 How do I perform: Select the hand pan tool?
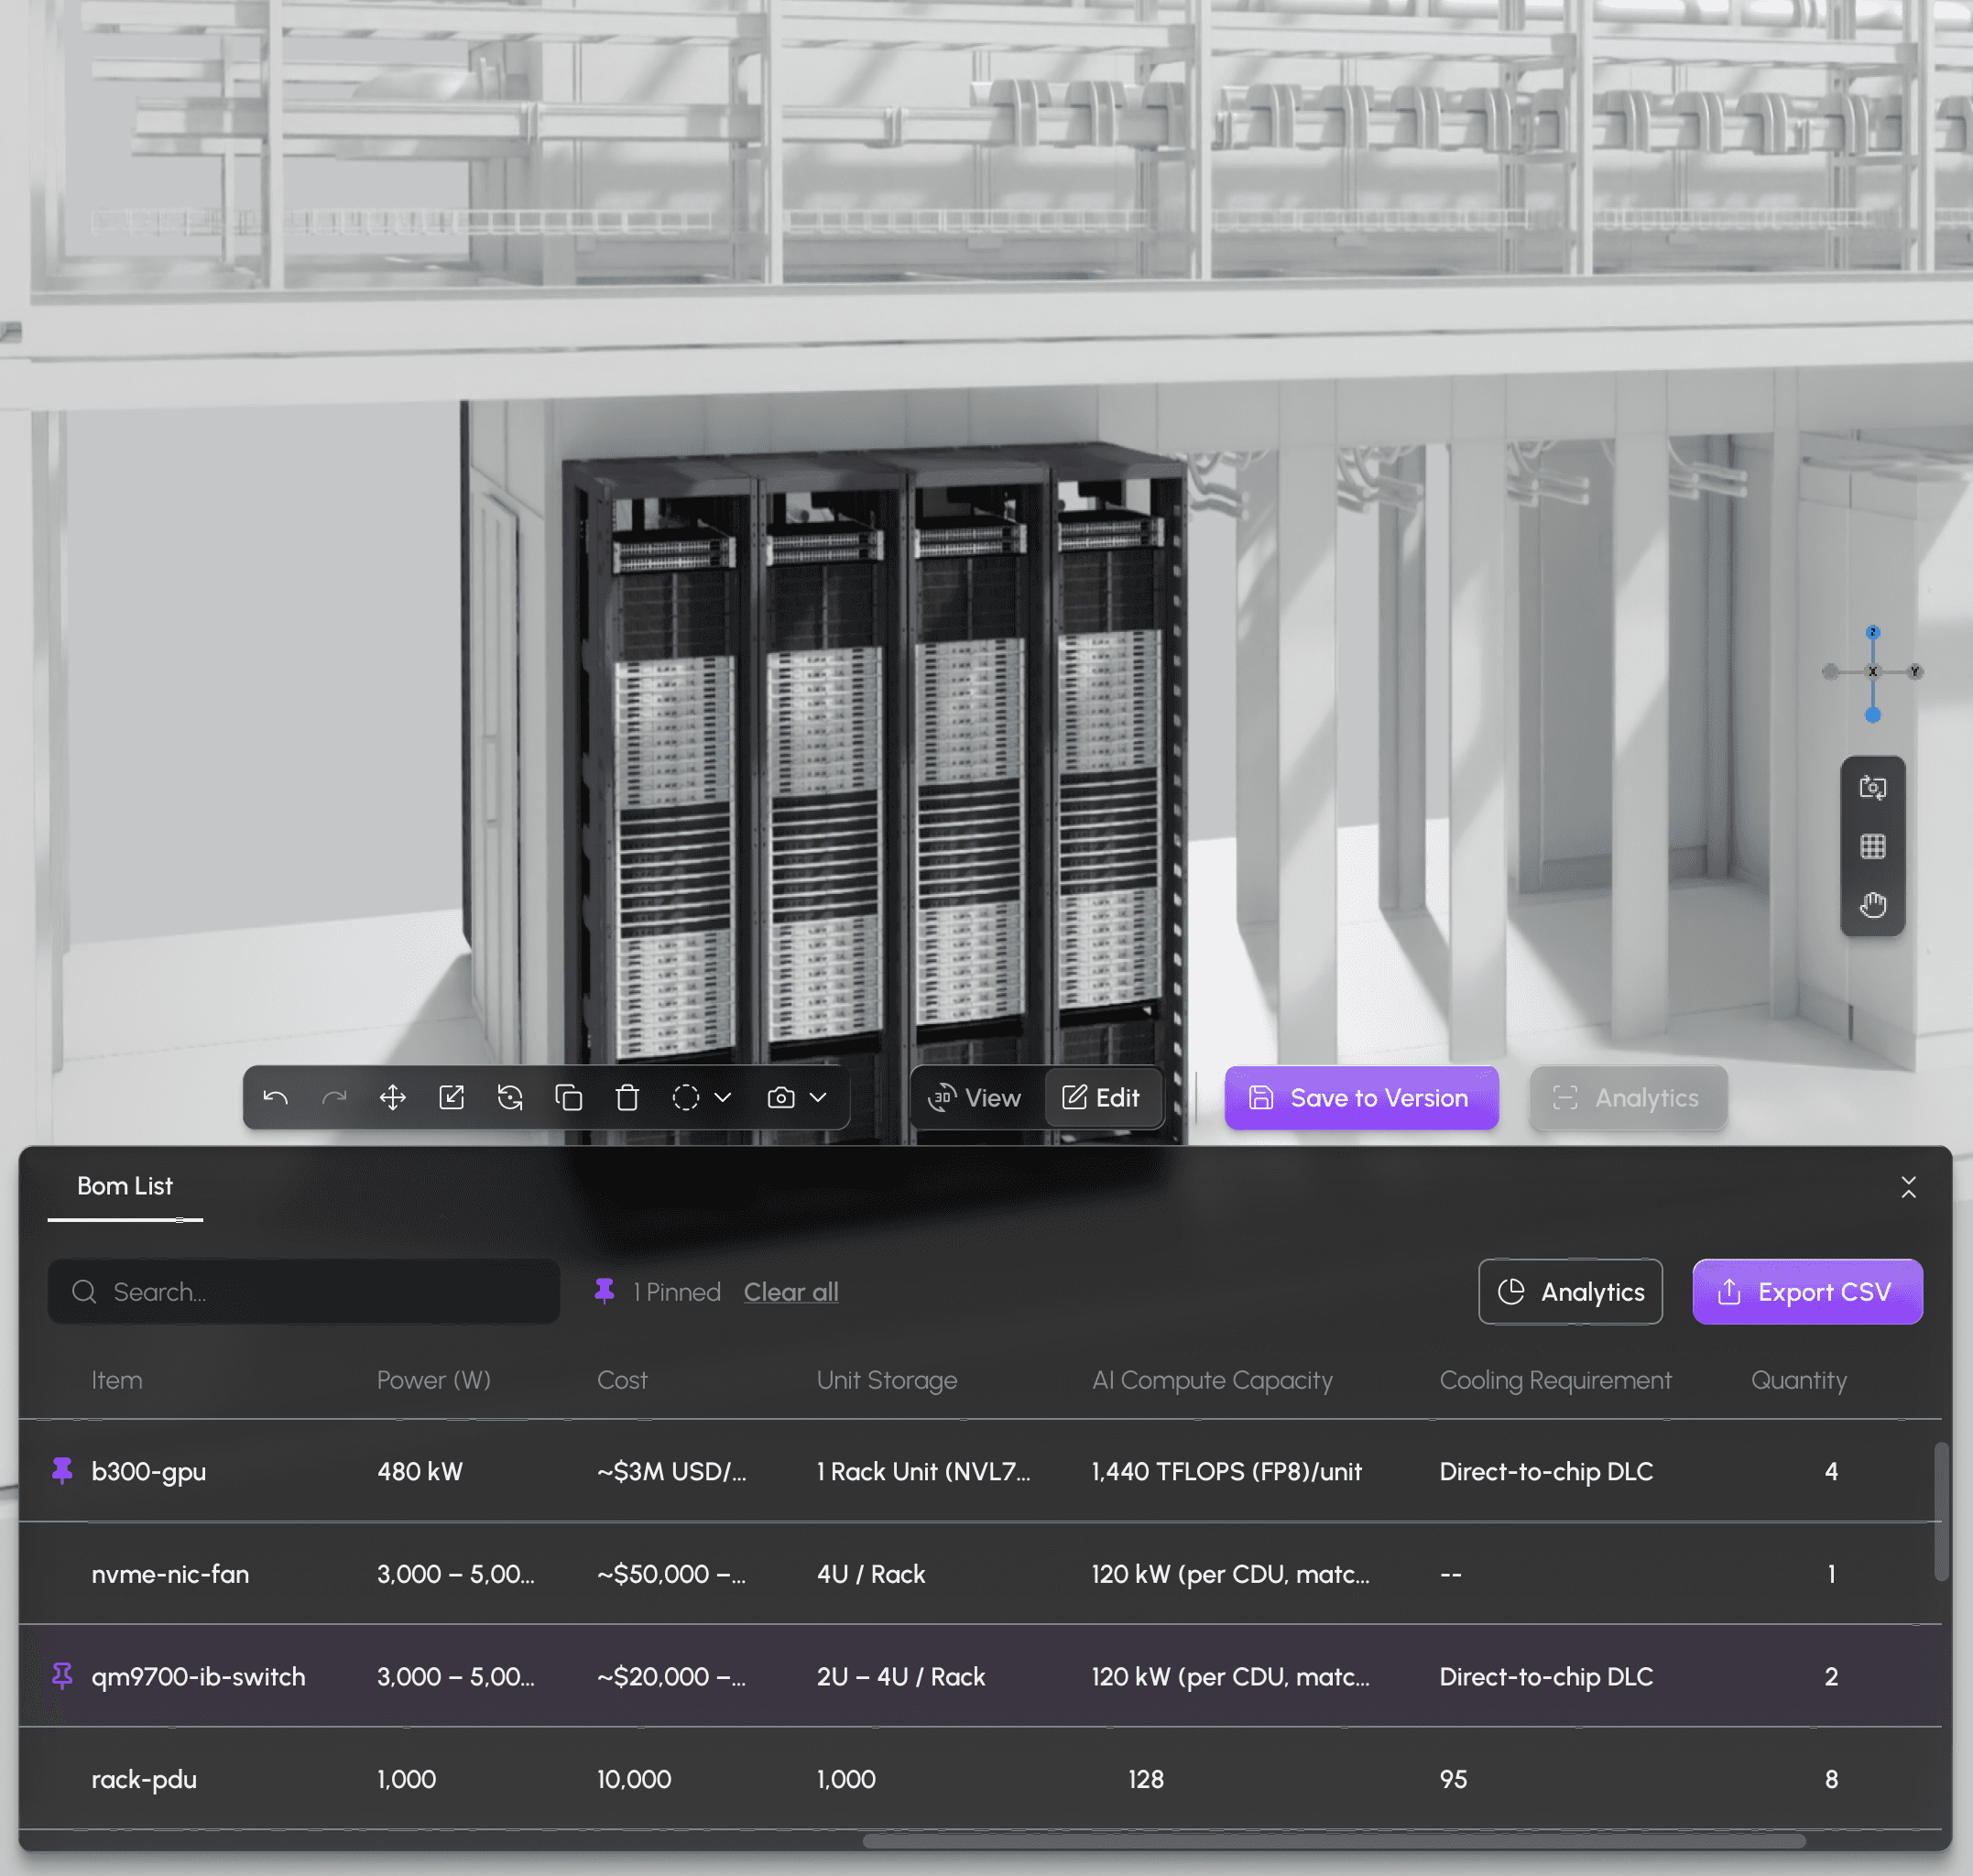click(1873, 905)
